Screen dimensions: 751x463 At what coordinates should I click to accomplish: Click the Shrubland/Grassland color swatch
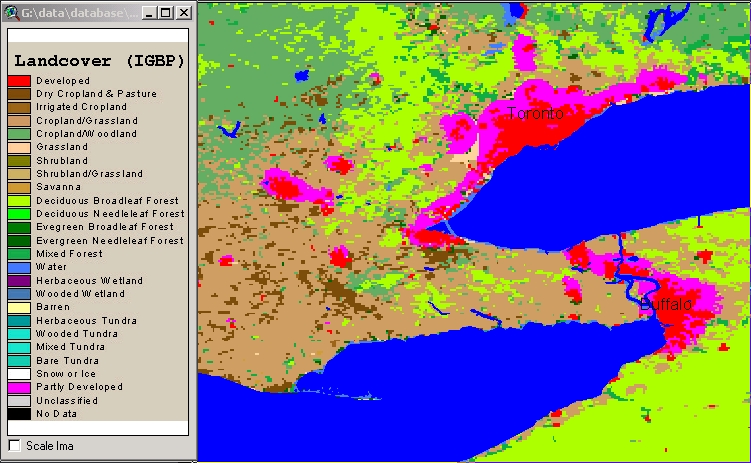pos(19,174)
